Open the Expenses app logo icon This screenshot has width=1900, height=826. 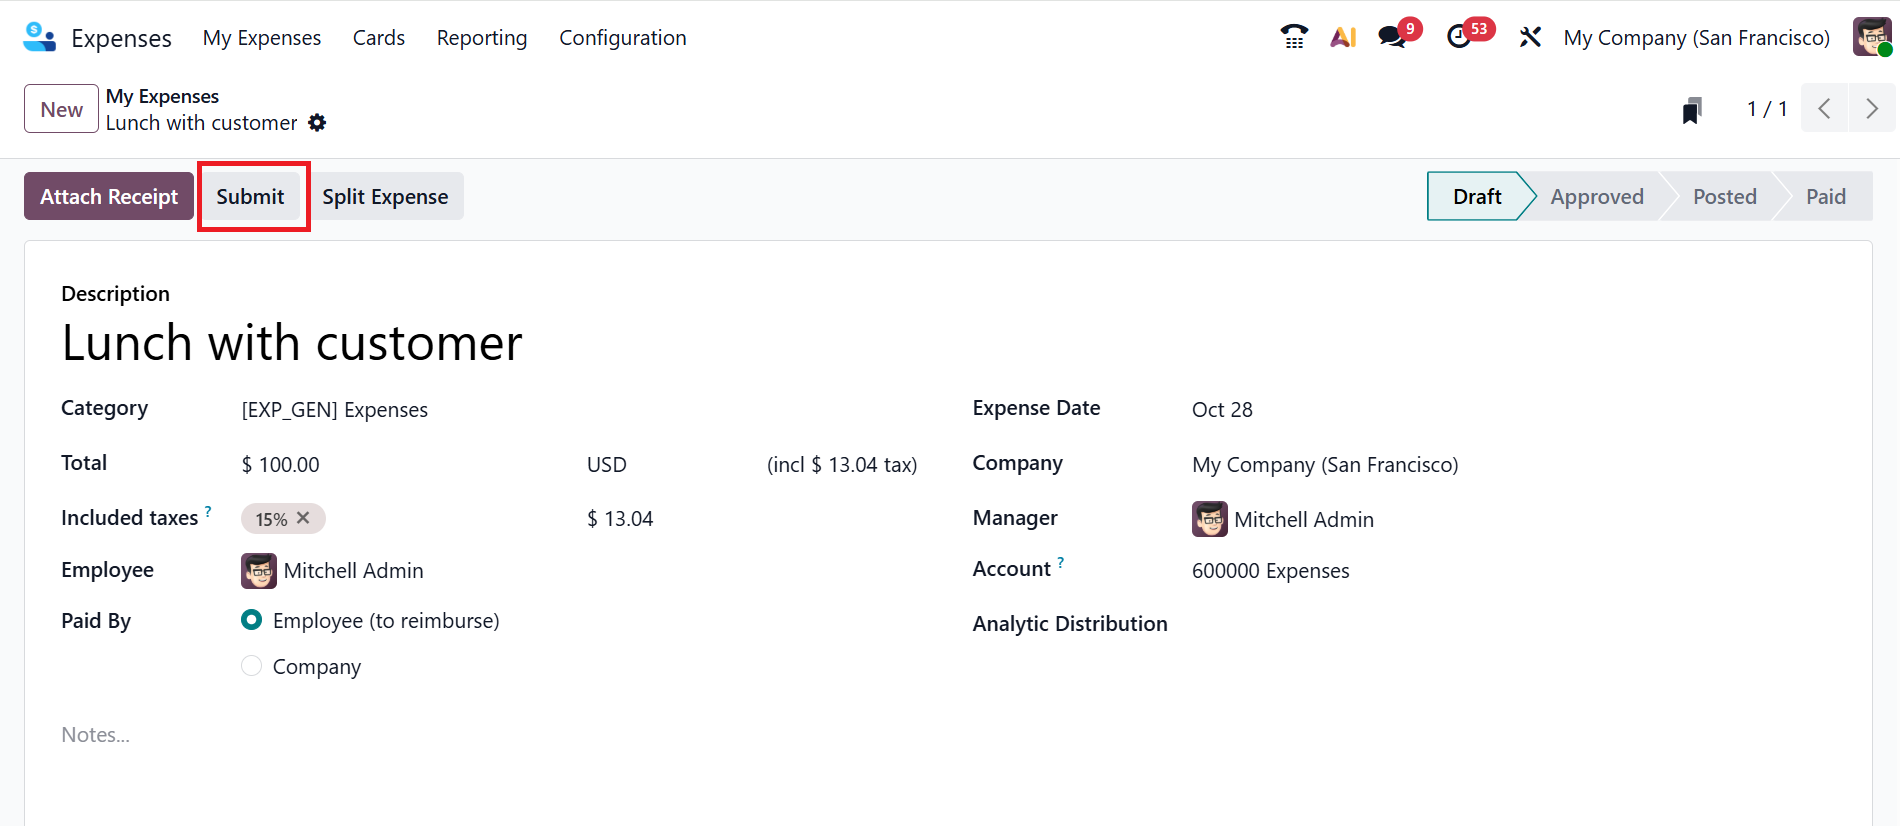[x=39, y=37]
